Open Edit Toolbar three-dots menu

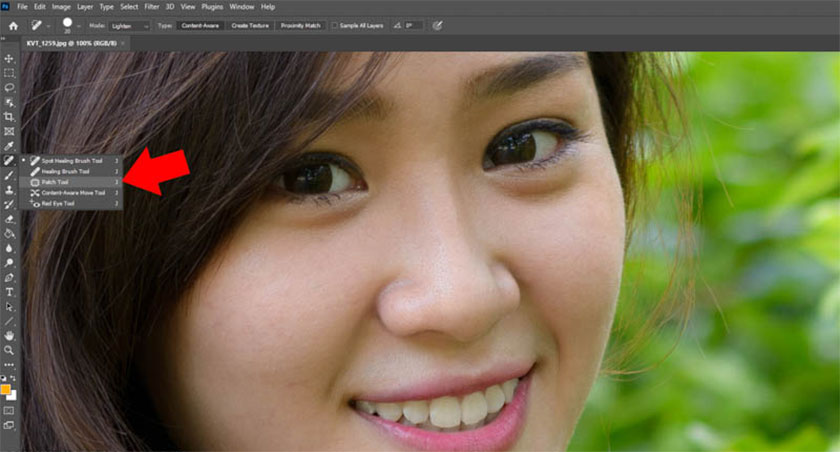[x=9, y=365]
